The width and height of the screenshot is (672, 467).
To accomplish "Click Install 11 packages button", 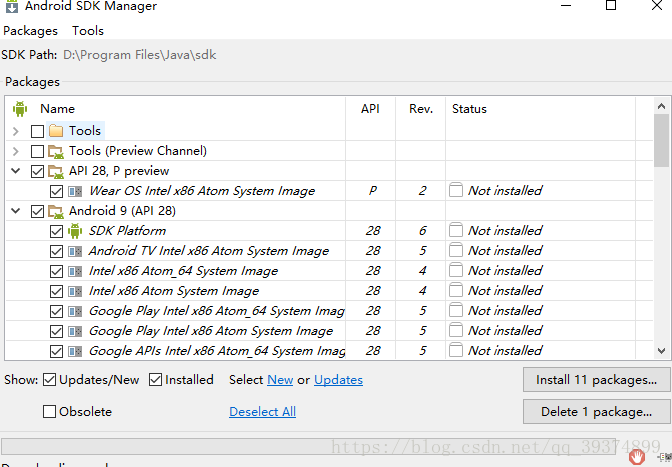I will (x=596, y=380).
